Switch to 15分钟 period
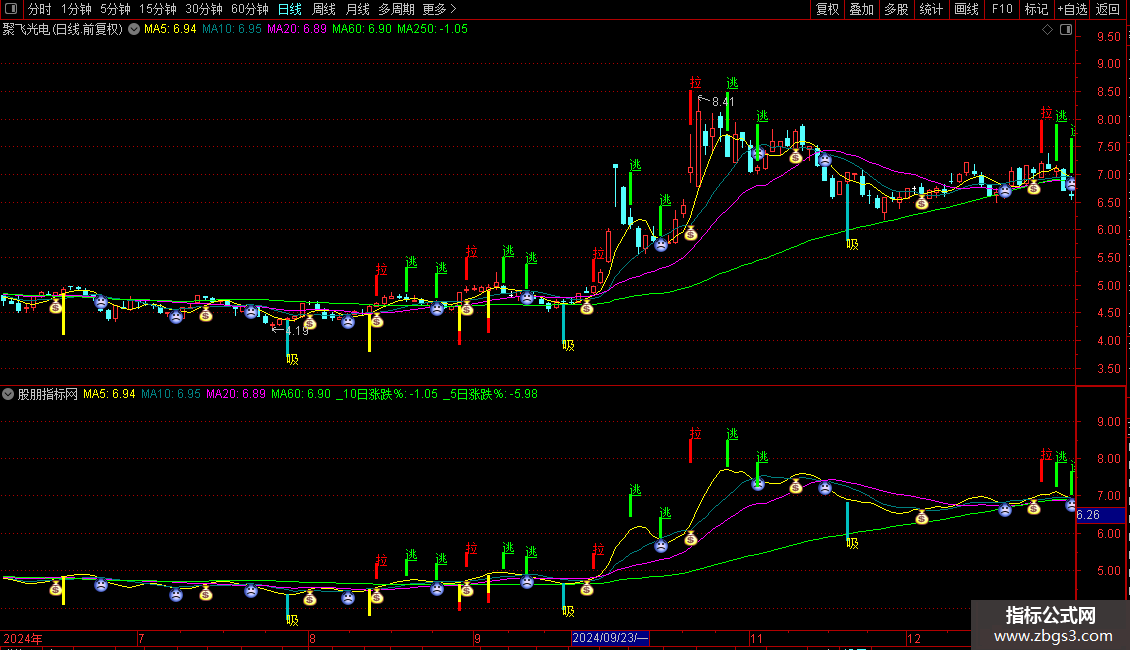This screenshot has width=1130, height=650. pyautogui.click(x=158, y=9)
